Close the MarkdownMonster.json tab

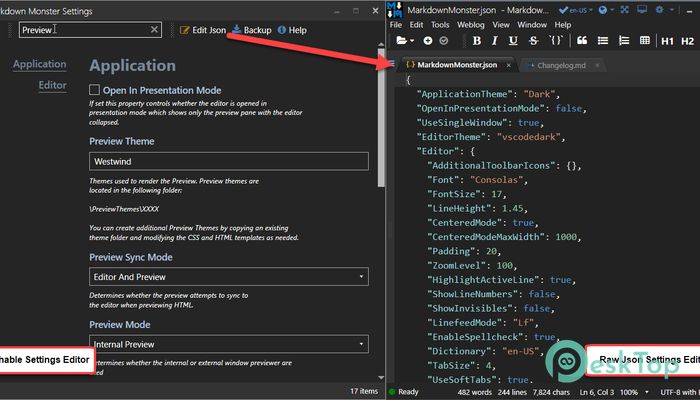[508, 65]
